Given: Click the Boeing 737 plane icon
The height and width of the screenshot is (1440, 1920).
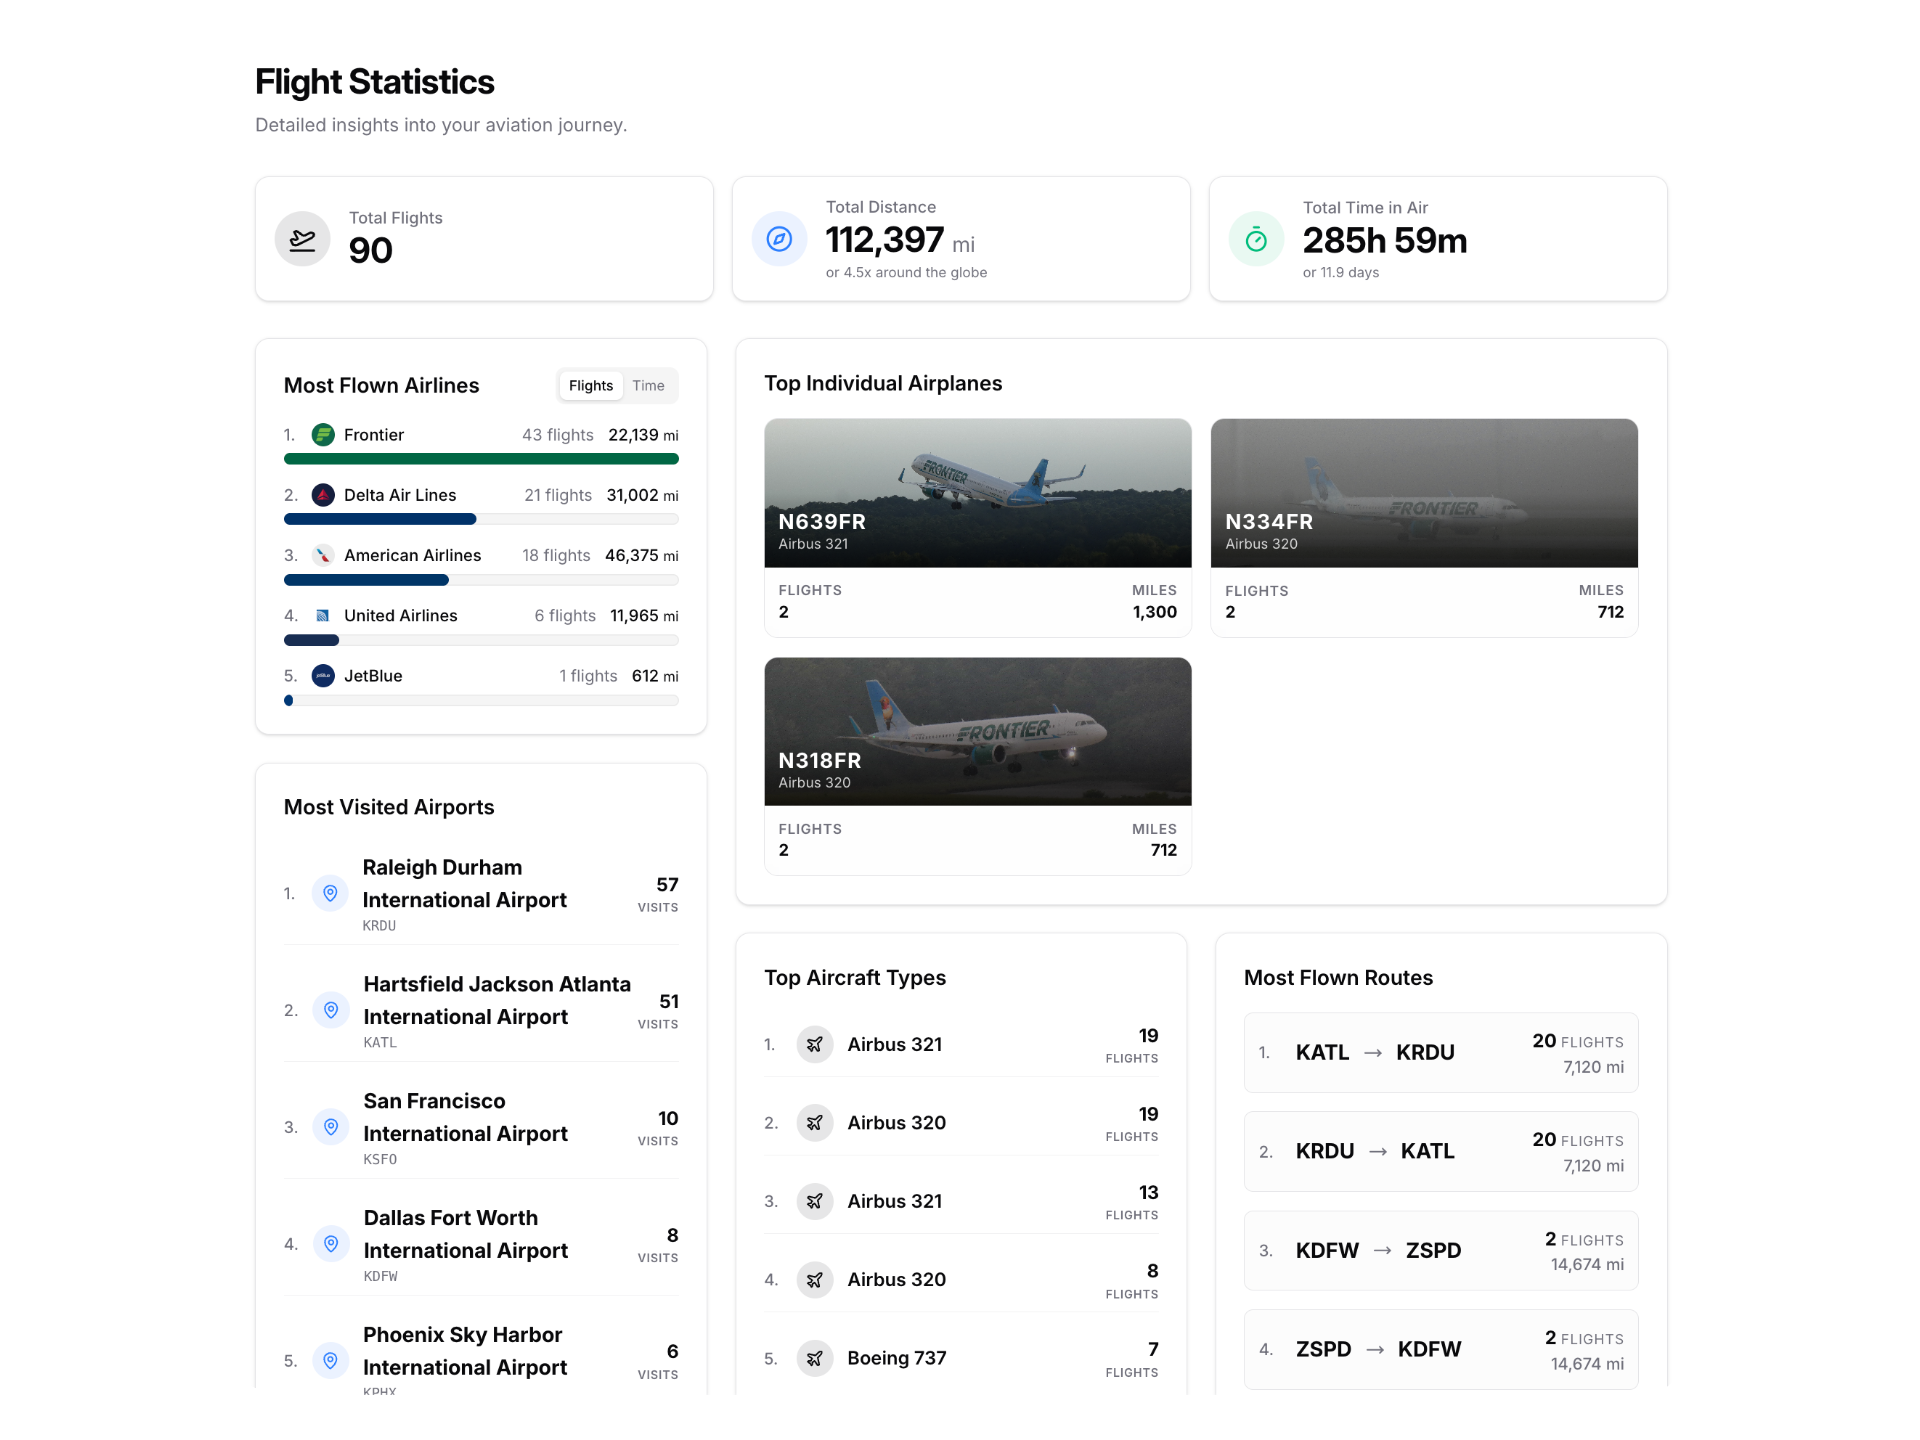Looking at the screenshot, I should 815,1358.
